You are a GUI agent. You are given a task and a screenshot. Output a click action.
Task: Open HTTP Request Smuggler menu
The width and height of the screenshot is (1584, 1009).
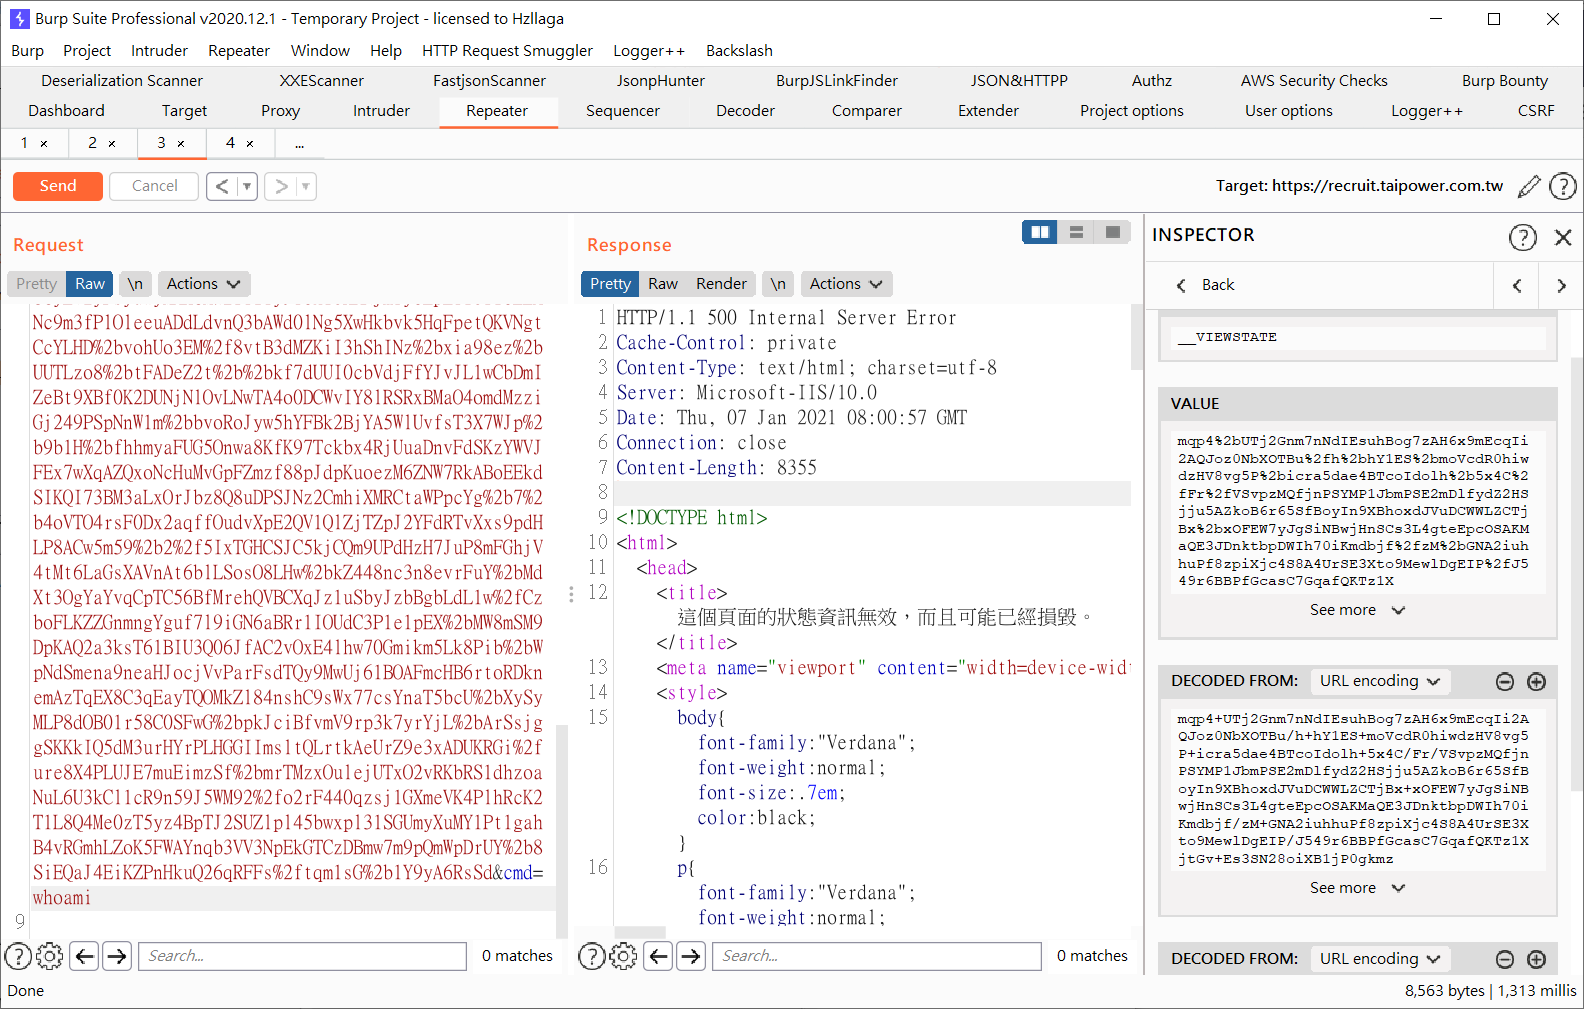click(507, 51)
